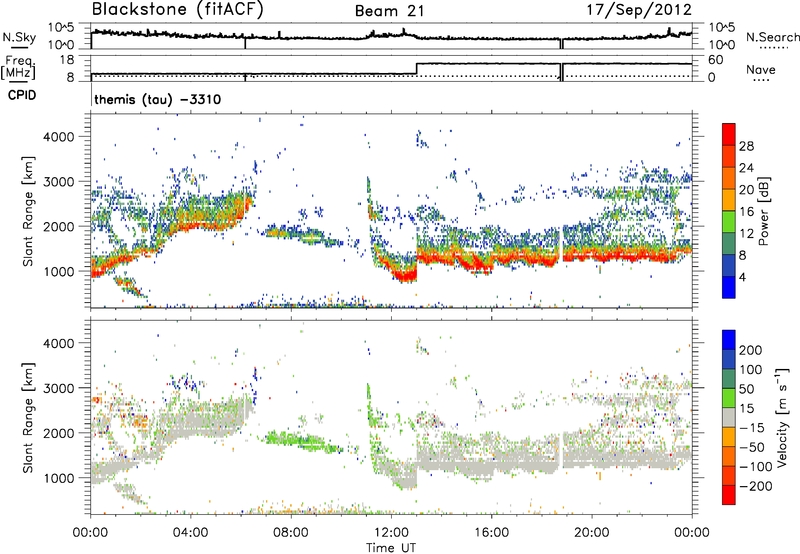This screenshot has width=800, height=554.
Task: Click the 'CPID' row label
Action: coord(22,95)
